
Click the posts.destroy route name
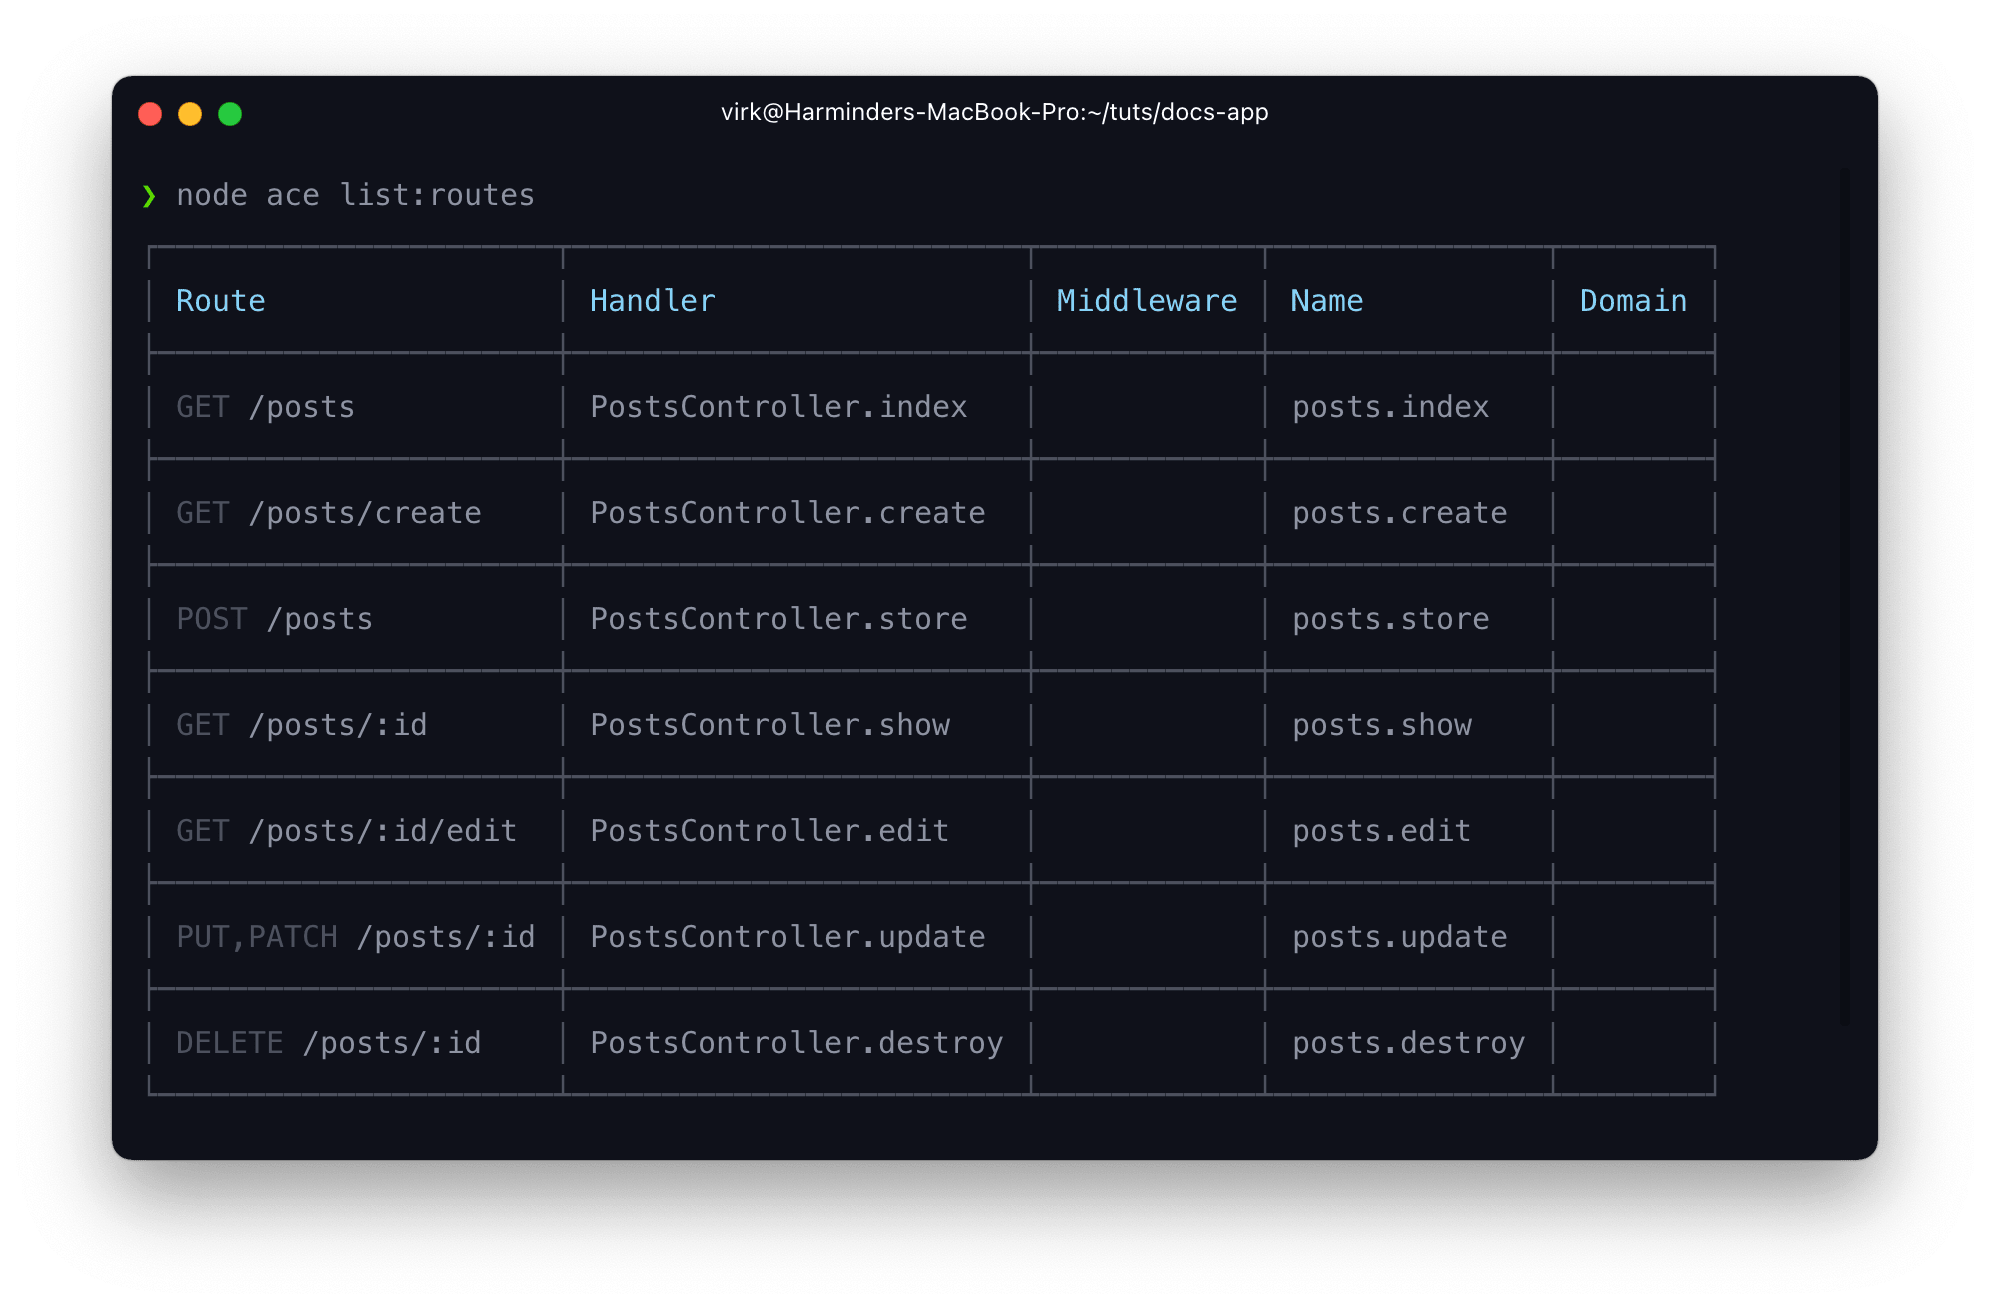point(1408,1043)
